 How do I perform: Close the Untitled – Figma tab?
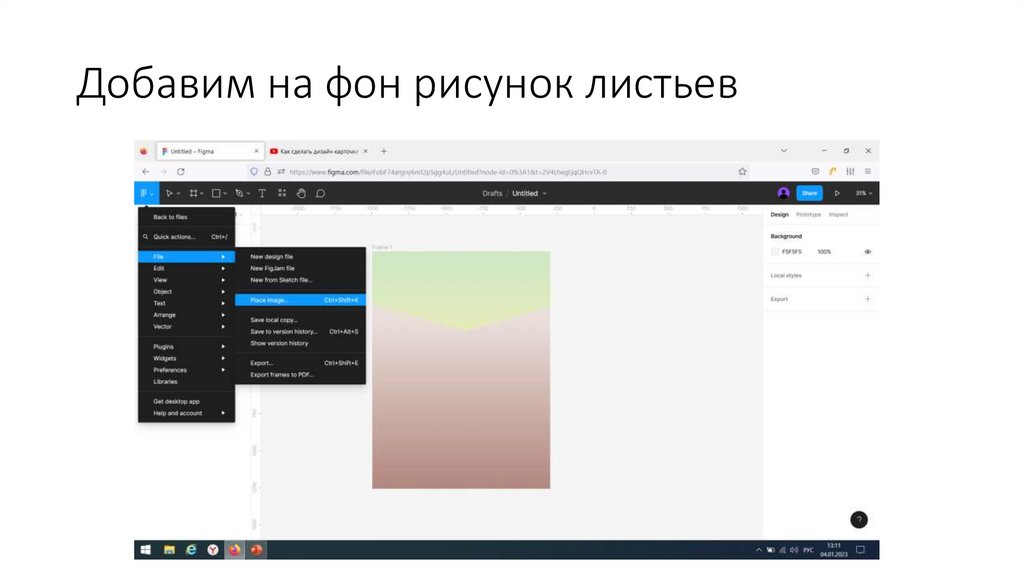[x=256, y=151]
